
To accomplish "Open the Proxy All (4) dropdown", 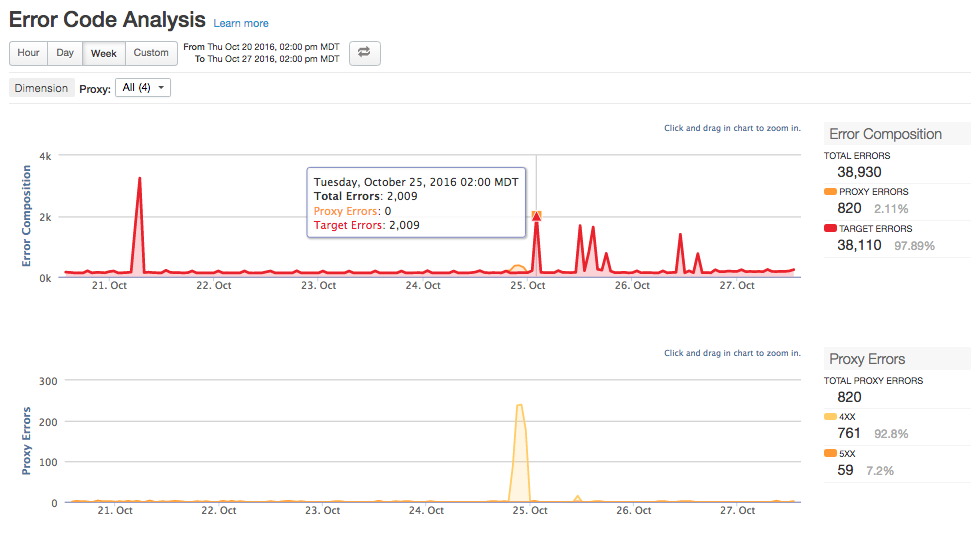I will (x=143, y=88).
